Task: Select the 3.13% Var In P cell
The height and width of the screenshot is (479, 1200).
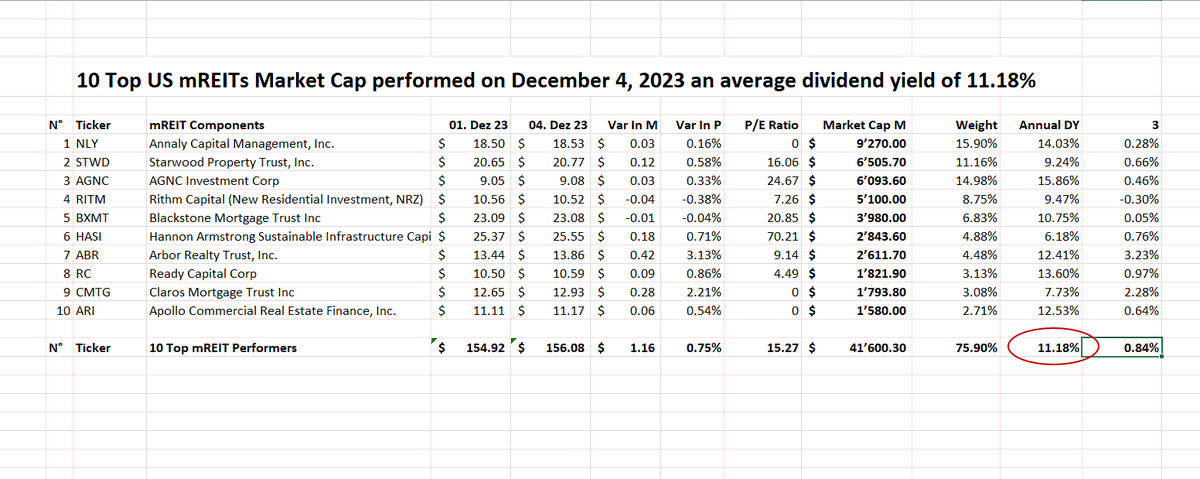Action: pos(706,255)
